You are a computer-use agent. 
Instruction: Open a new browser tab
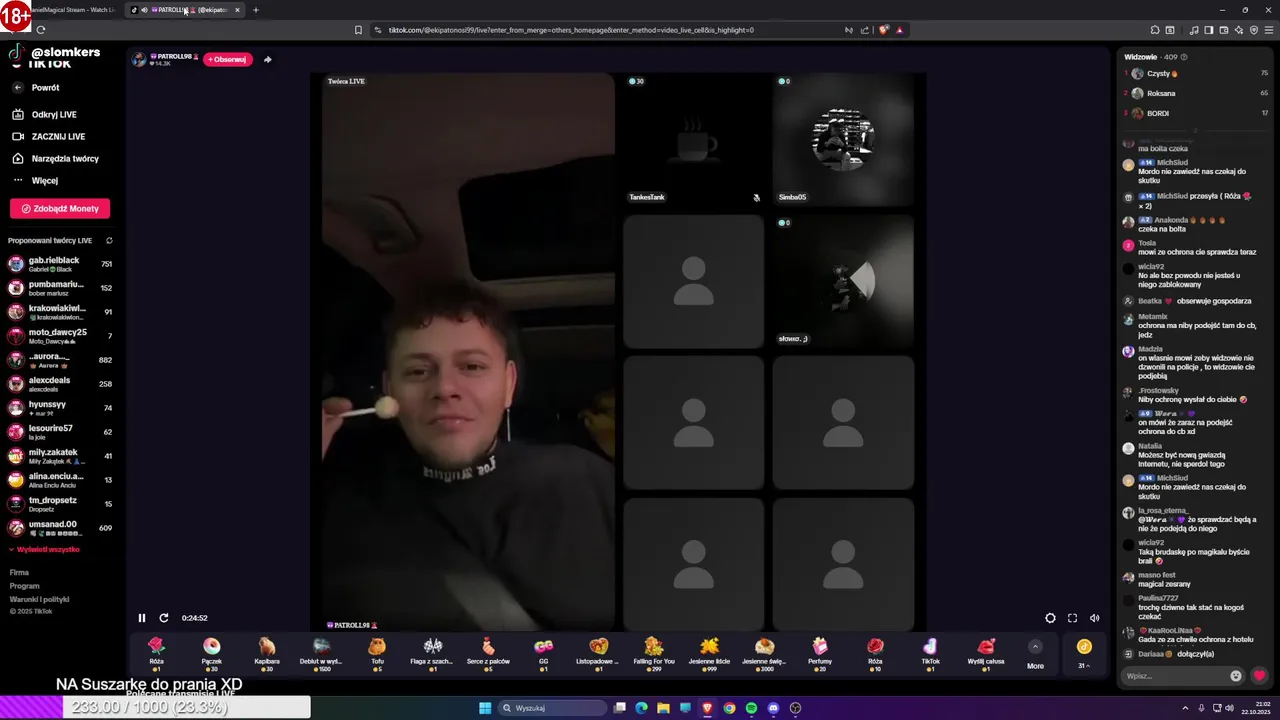pos(255,10)
